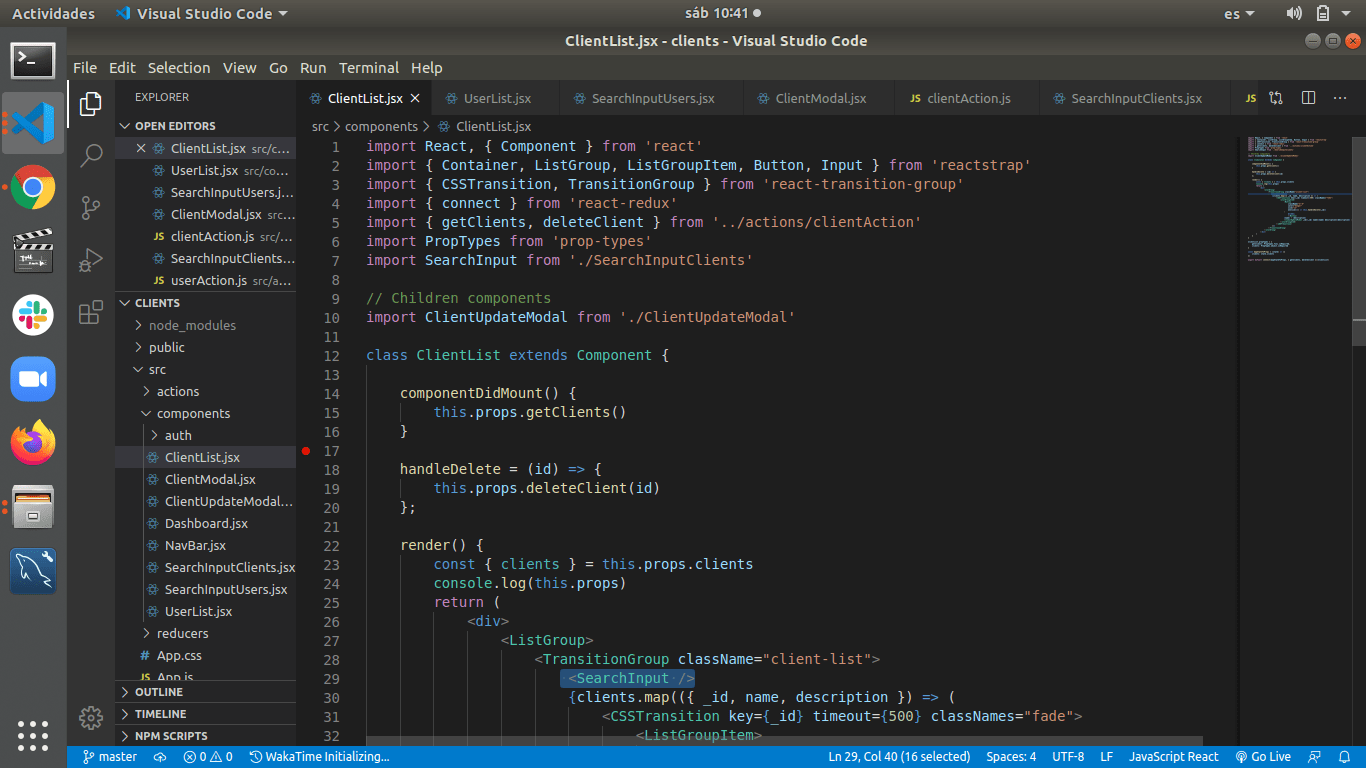Screen dimensions: 1366x768
Task: Open the Search view in activity bar
Action: tap(91, 155)
